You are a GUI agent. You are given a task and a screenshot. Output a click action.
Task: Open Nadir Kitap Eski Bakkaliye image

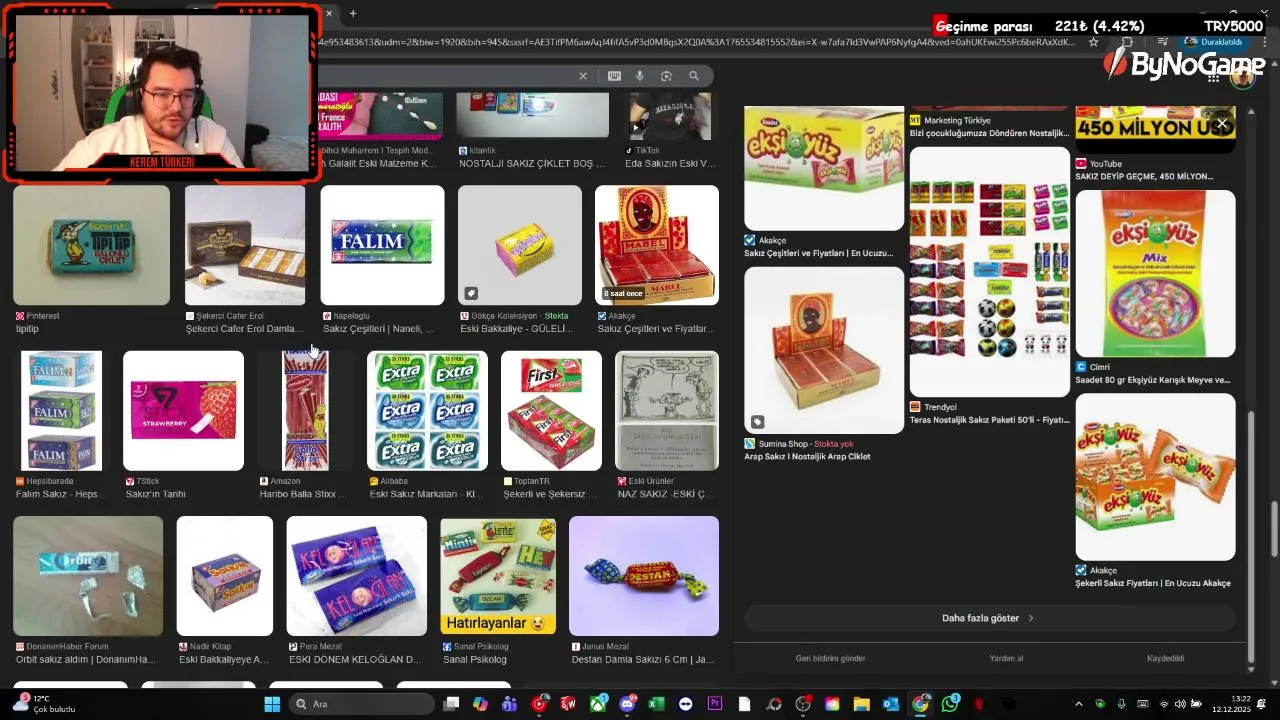tap(224, 576)
